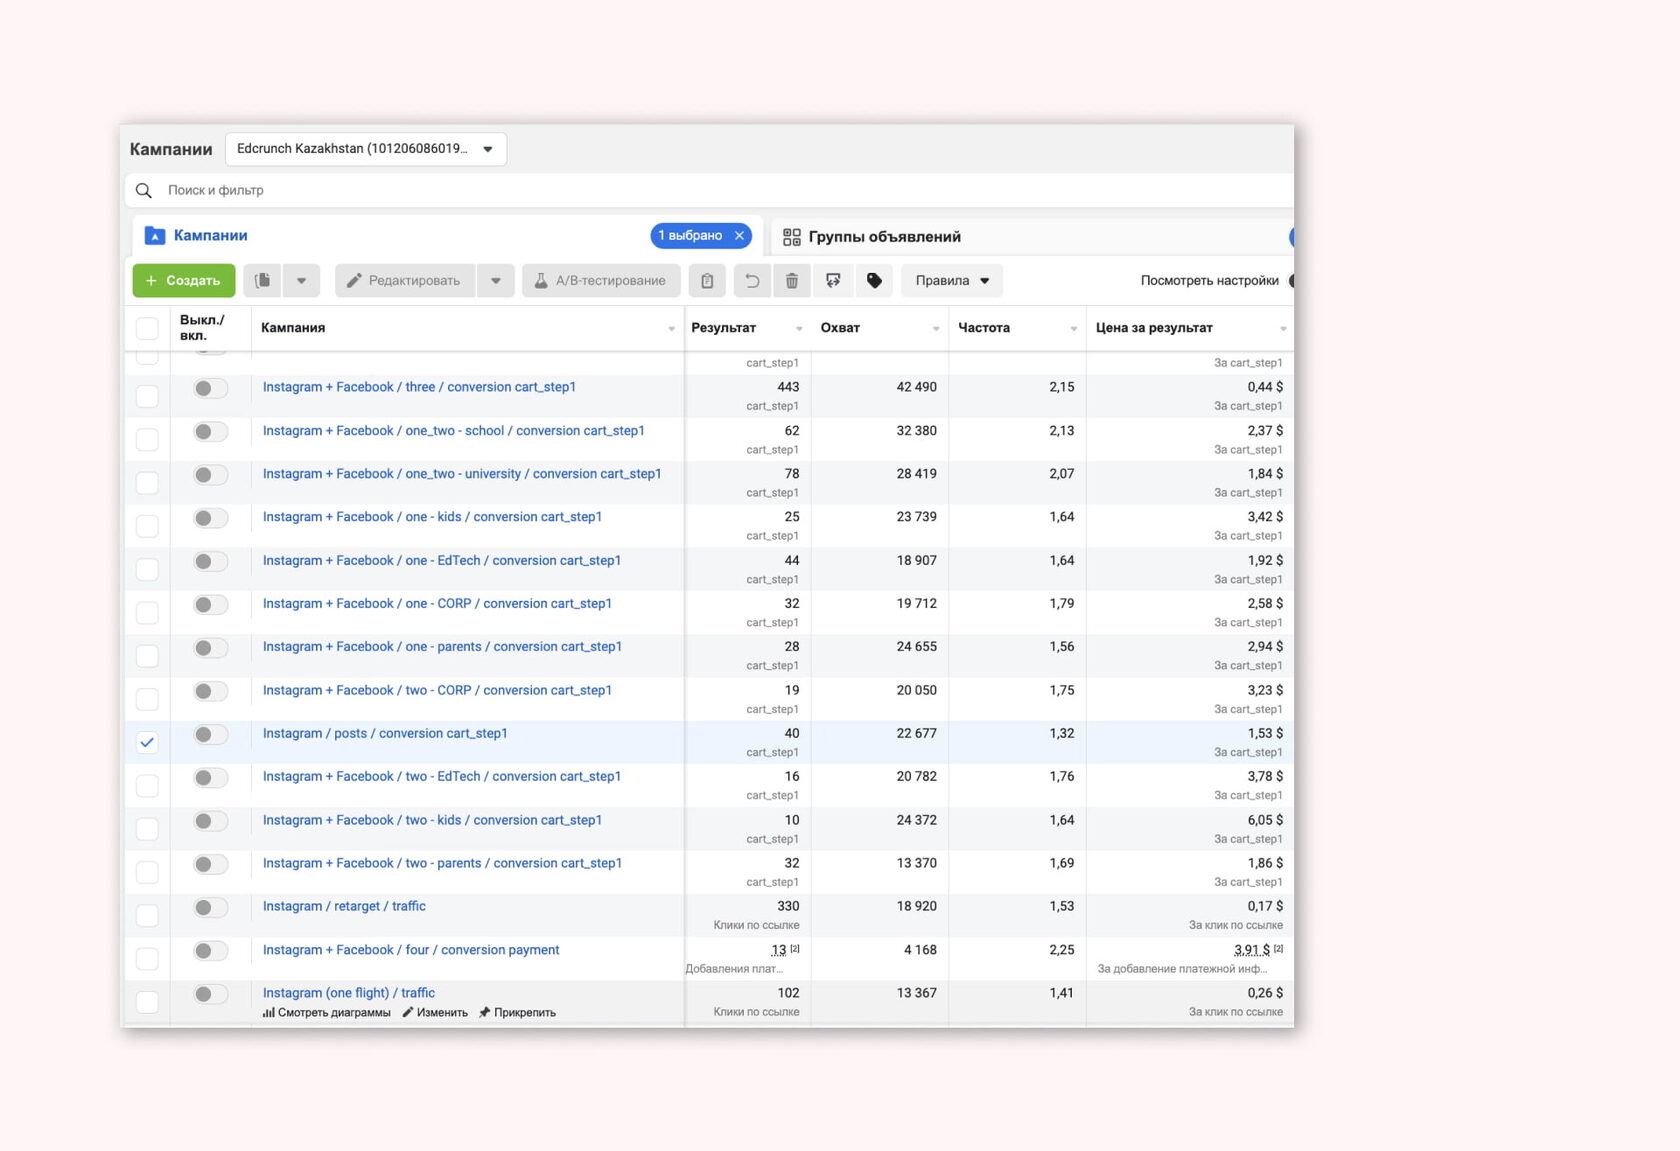This screenshot has height=1151, width=1680.
Task: Check the 'one - kids' campaign row checkbox
Action: point(147,526)
